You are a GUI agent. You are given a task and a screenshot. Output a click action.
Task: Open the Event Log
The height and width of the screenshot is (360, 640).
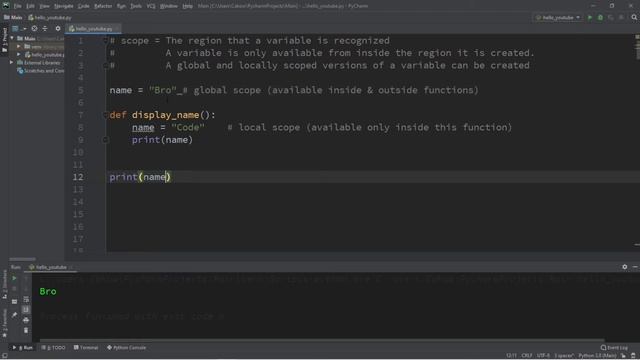click(614, 348)
